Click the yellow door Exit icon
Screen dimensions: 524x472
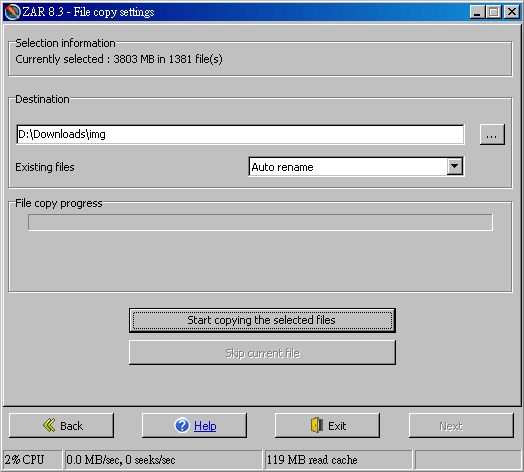click(x=317, y=425)
